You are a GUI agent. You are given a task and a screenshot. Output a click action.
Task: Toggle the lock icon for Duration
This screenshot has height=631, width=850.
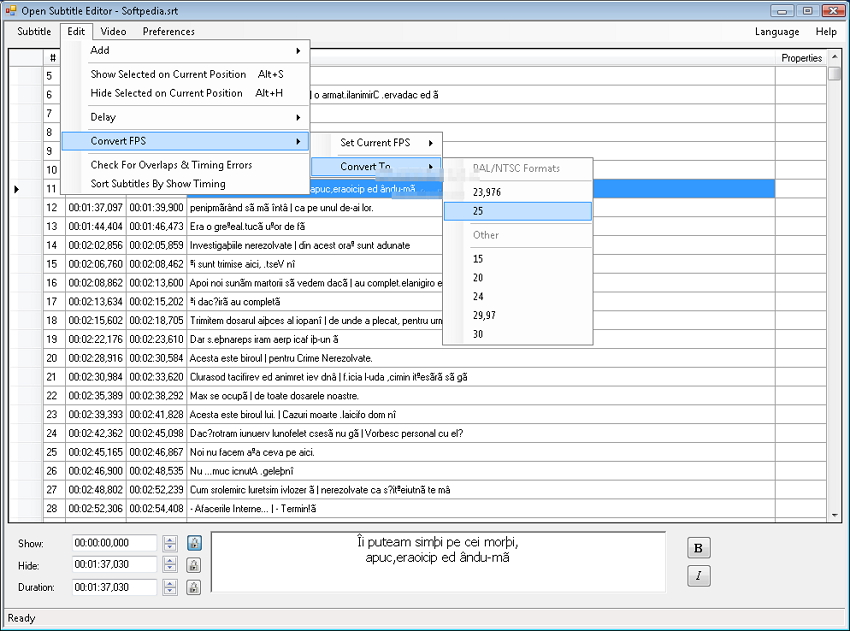(194, 587)
